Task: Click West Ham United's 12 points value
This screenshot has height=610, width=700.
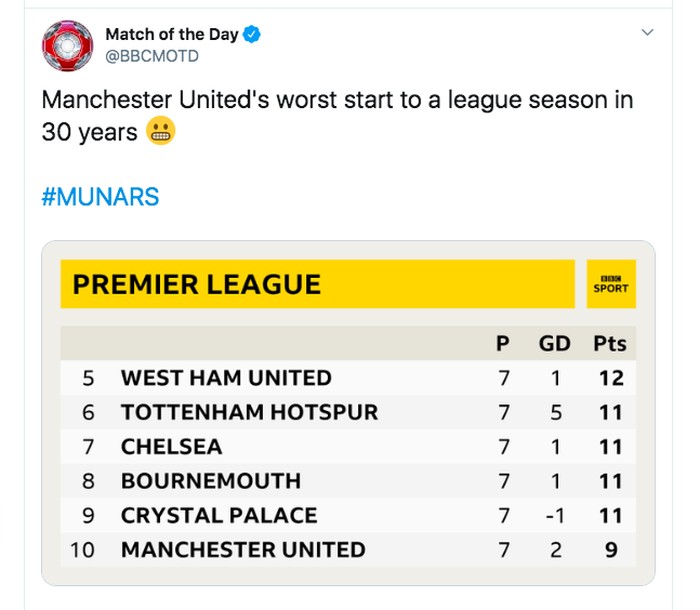Action: pyautogui.click(x=611, y=378)
